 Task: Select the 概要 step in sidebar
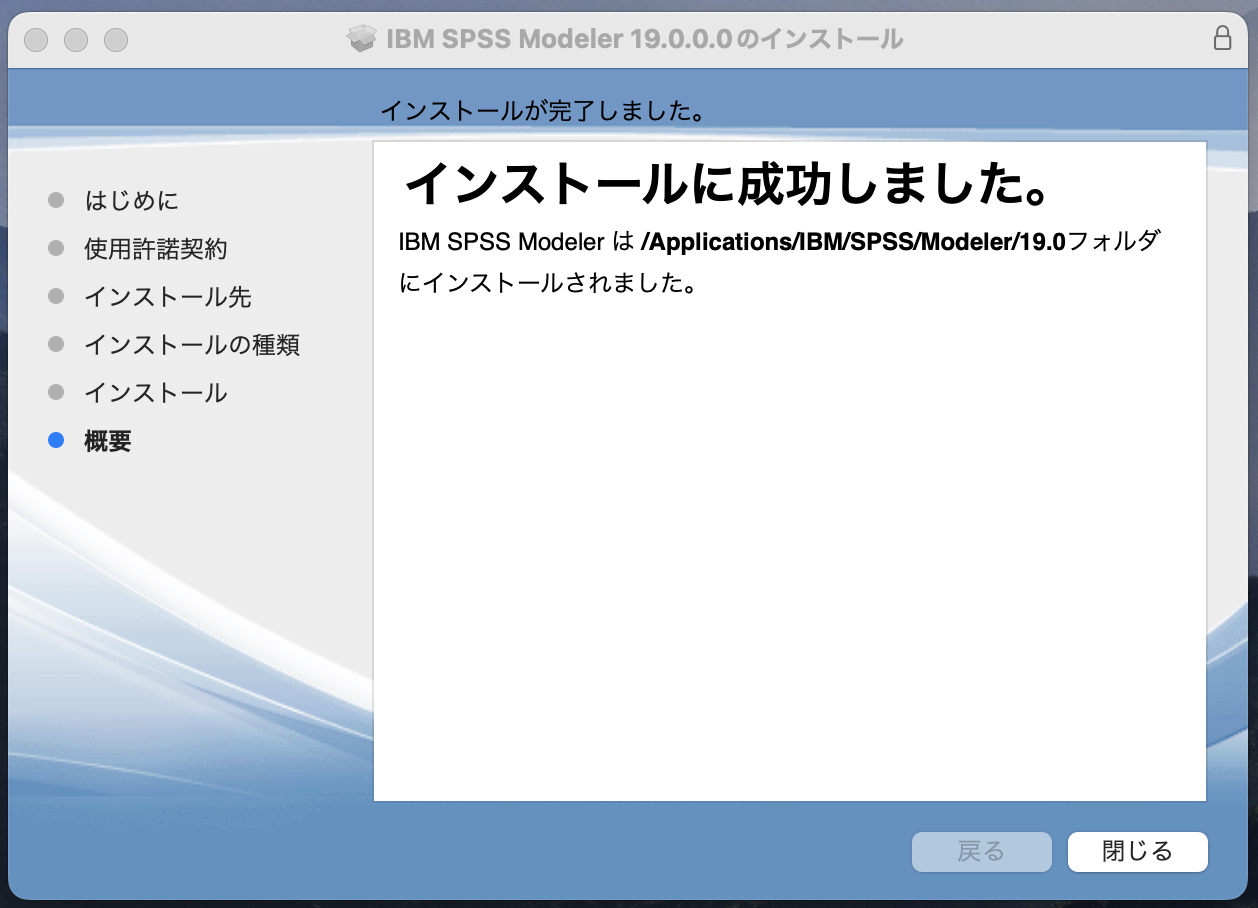(108, 441)
